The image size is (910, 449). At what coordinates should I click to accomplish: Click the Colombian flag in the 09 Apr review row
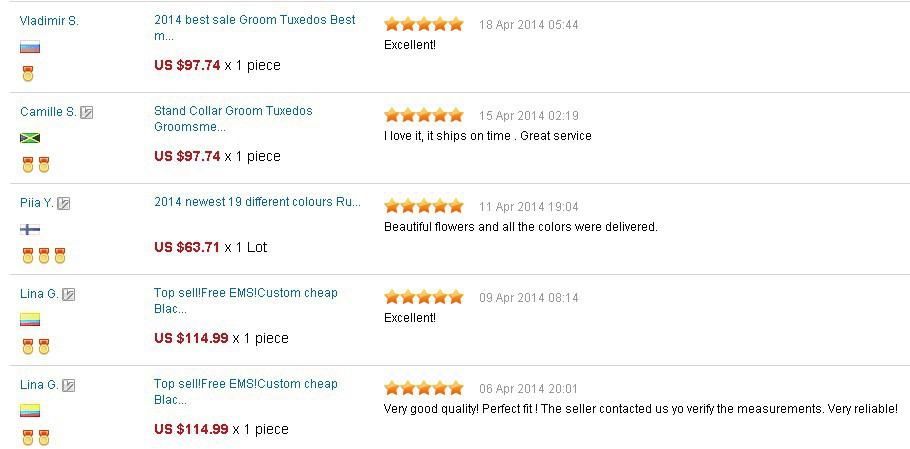click(x=30, y=320)
